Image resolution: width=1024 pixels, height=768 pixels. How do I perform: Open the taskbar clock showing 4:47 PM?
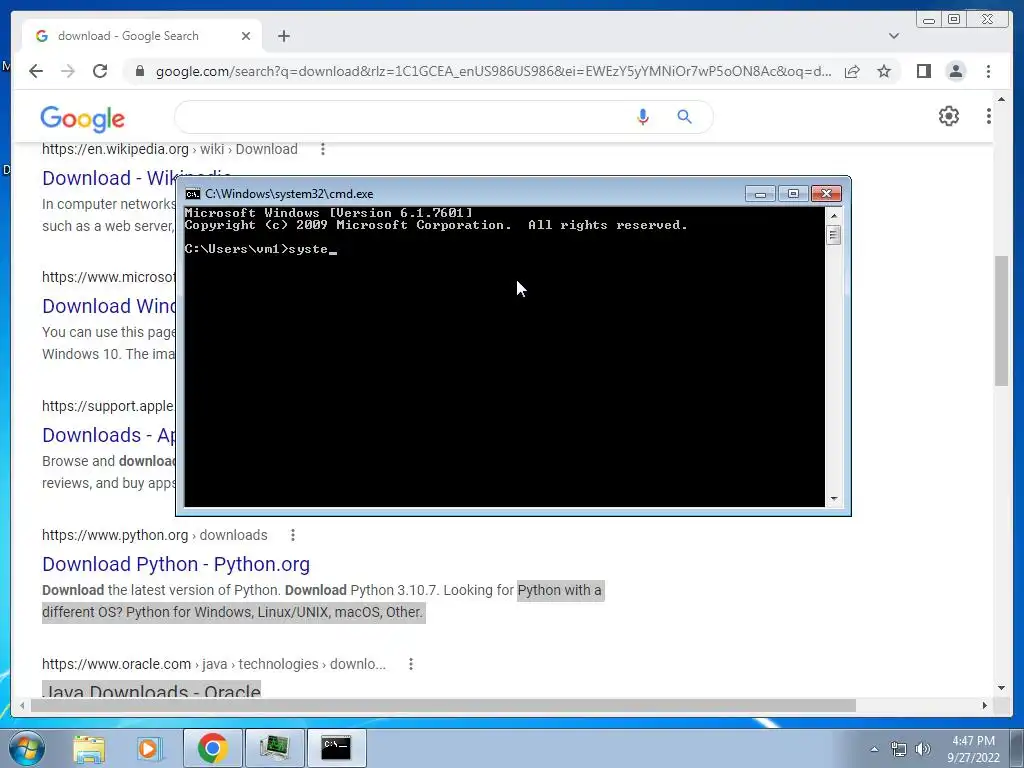click(974, 749)
